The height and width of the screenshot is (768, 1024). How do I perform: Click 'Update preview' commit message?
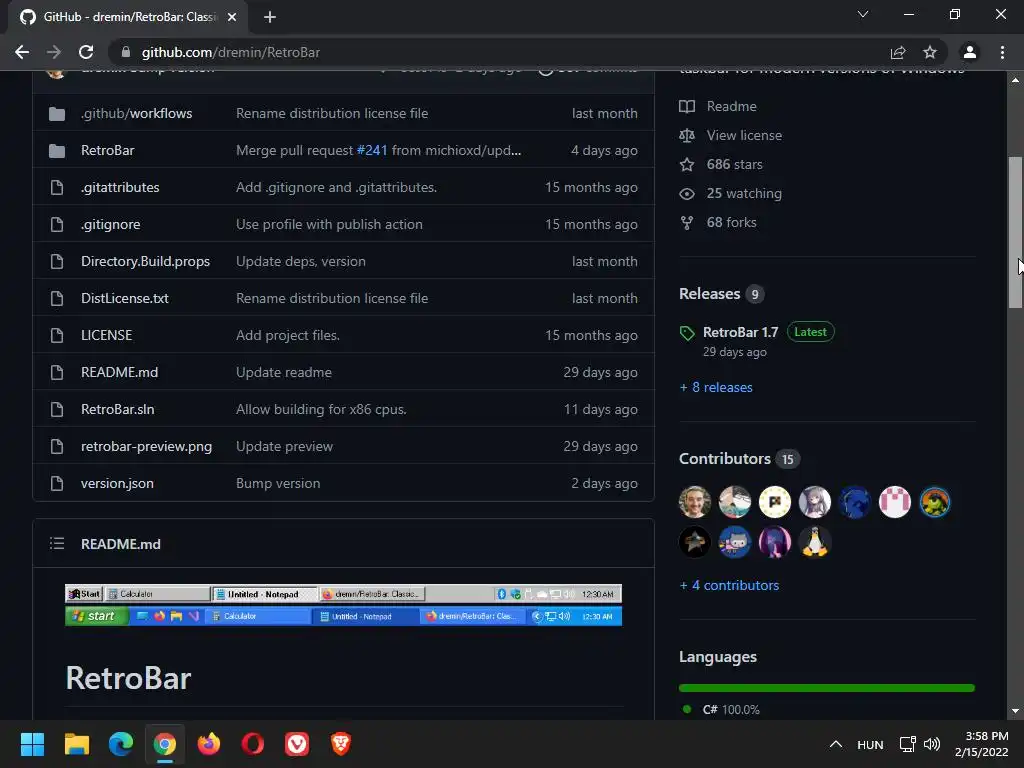point(285,447)
